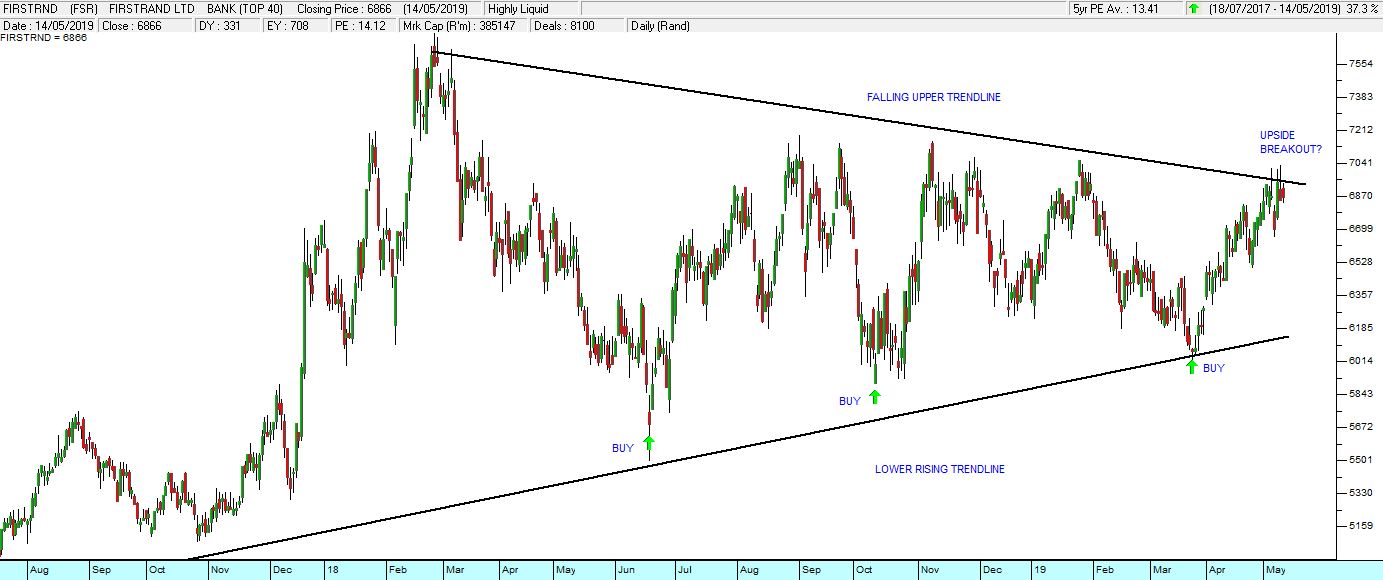
Task: Click the (FSR) short code
Action: 85,9
